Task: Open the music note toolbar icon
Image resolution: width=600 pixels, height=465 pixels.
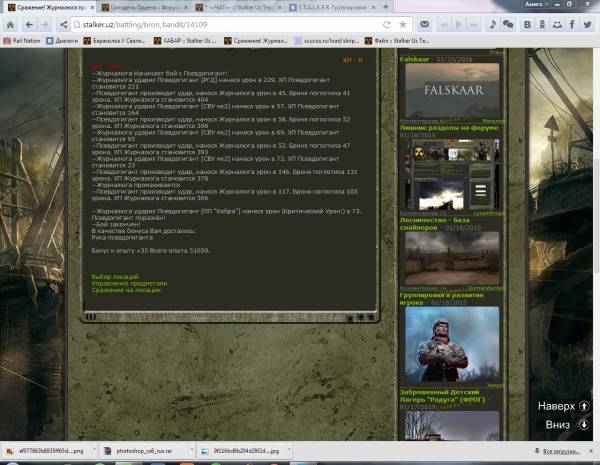Action: click(x=493, y=25)
